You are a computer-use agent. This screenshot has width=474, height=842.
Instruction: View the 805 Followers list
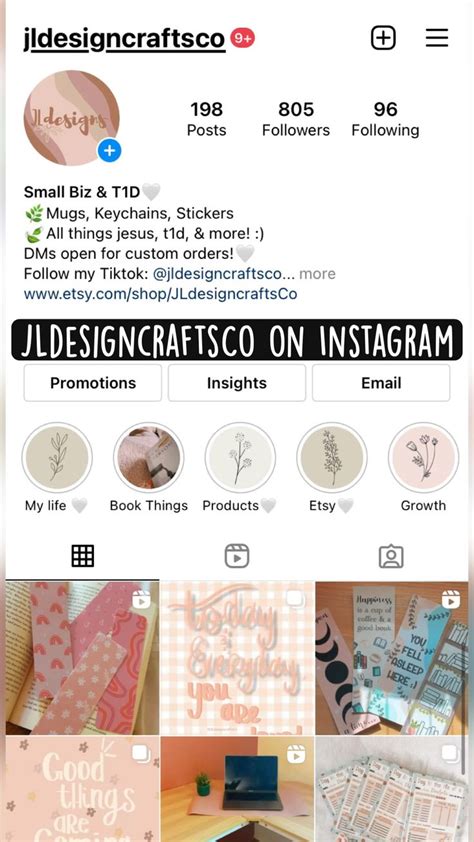coord(296,119)
